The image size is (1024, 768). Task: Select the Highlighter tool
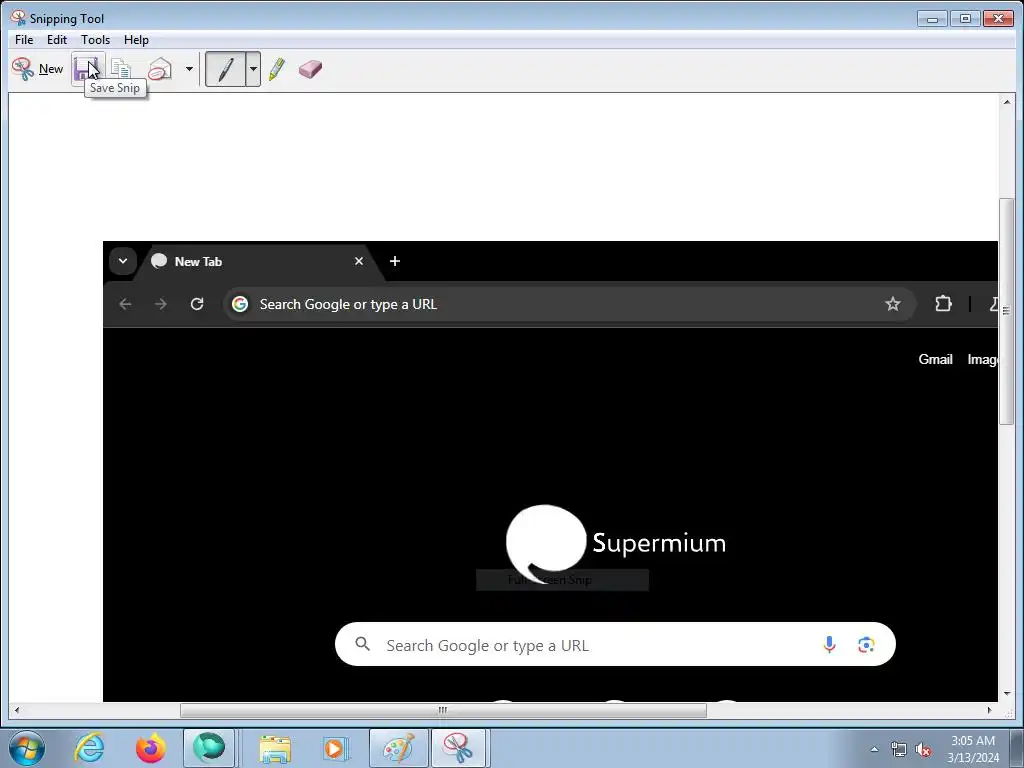(x=277, y=69)
